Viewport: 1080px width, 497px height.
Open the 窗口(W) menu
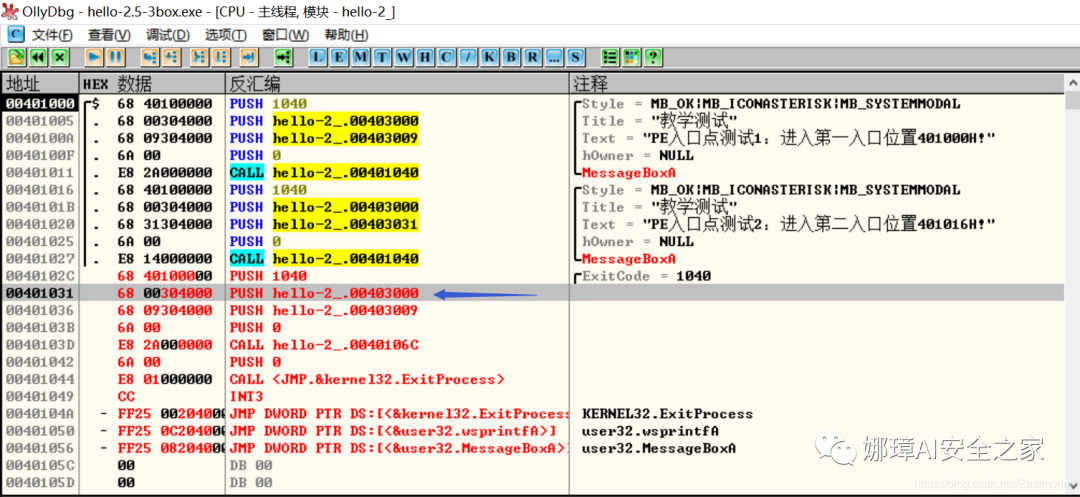pos(285,35)
